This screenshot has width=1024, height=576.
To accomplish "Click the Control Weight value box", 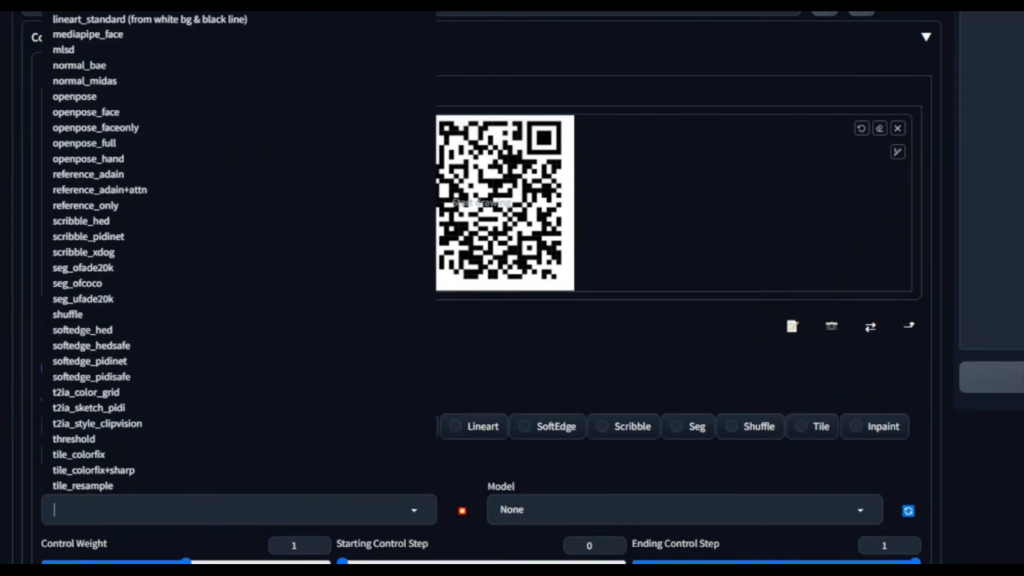I will [300, 545].
